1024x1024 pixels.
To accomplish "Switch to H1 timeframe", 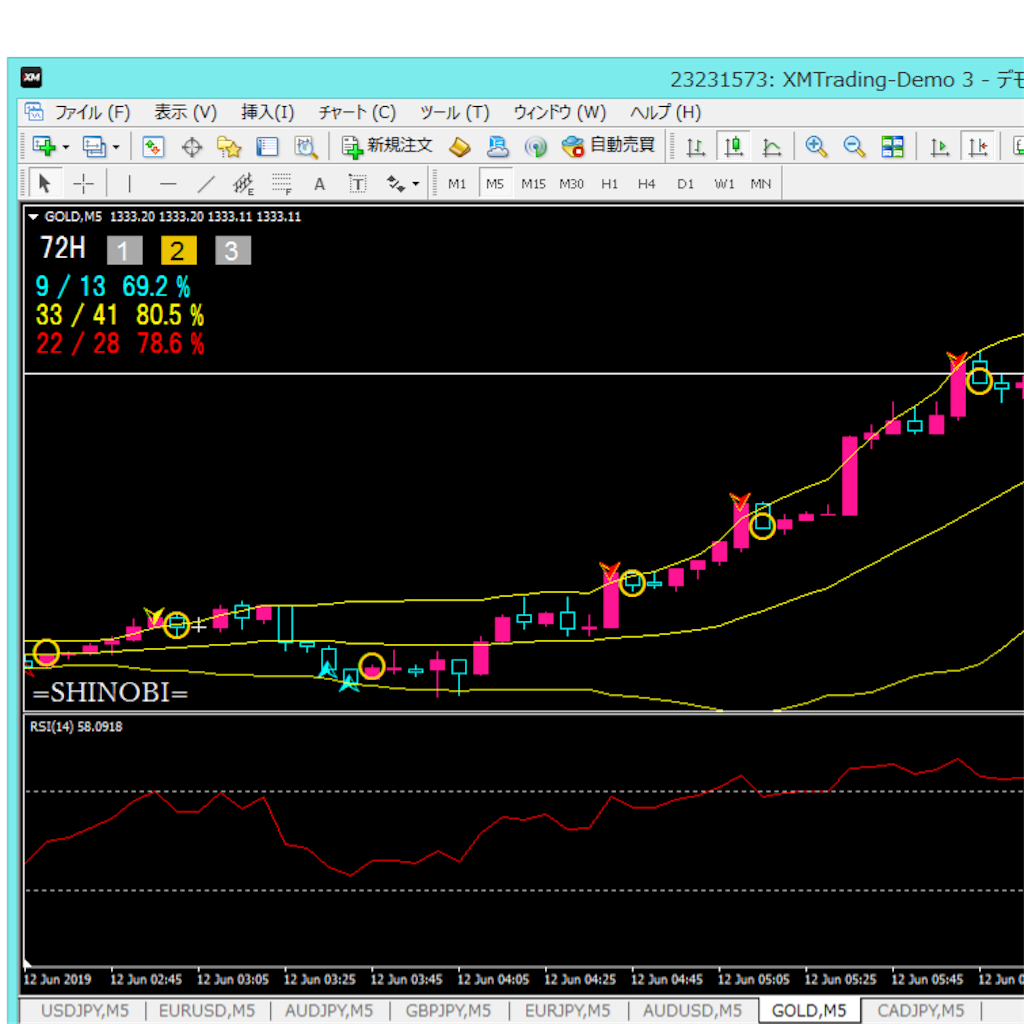I will tap(609, 184).
